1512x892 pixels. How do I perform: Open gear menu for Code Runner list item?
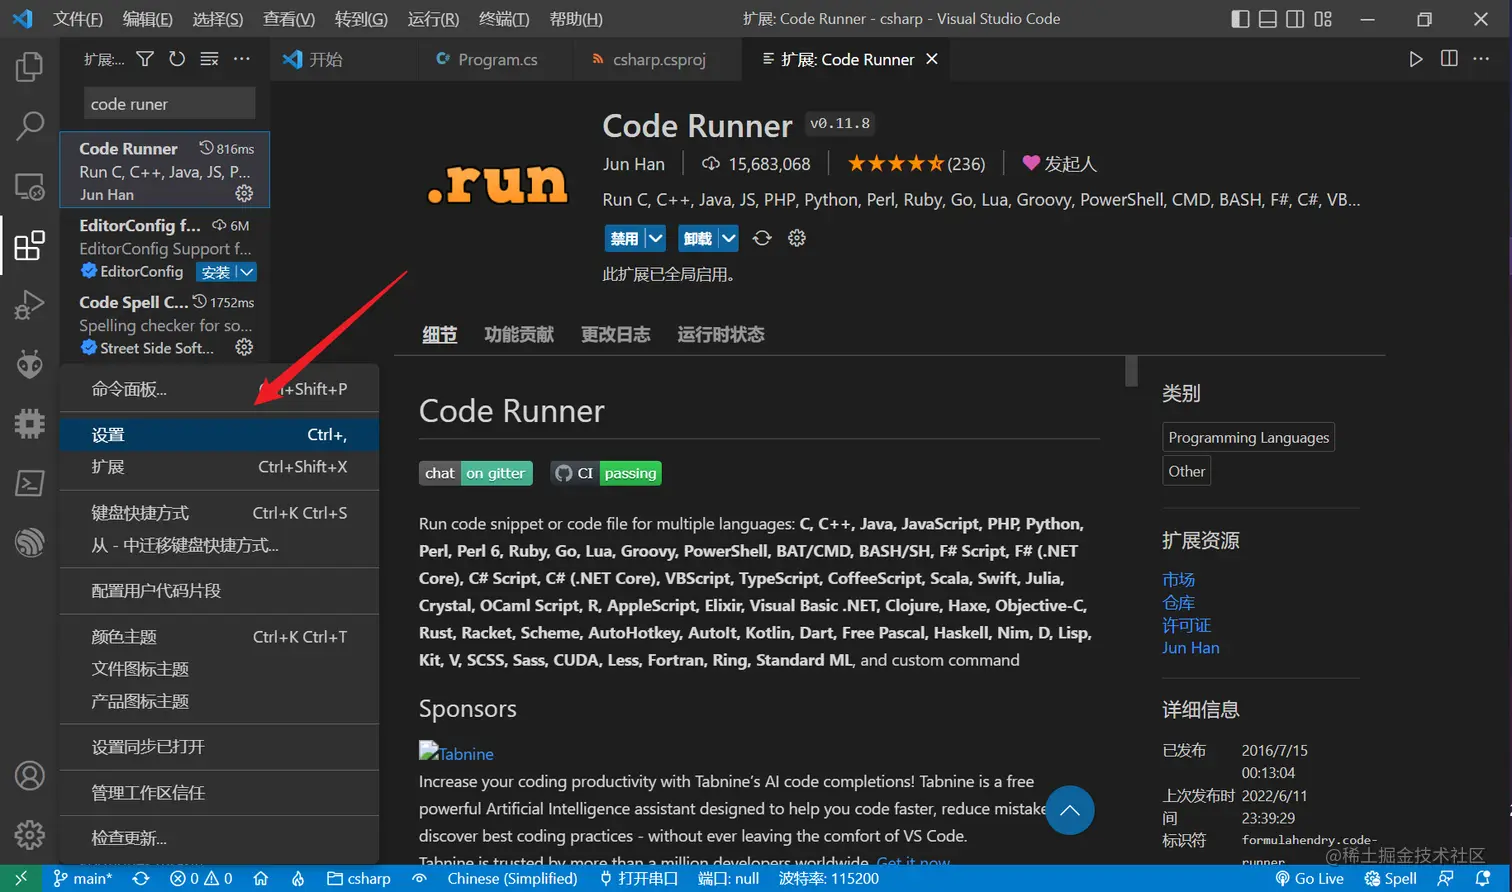[244, 193]
